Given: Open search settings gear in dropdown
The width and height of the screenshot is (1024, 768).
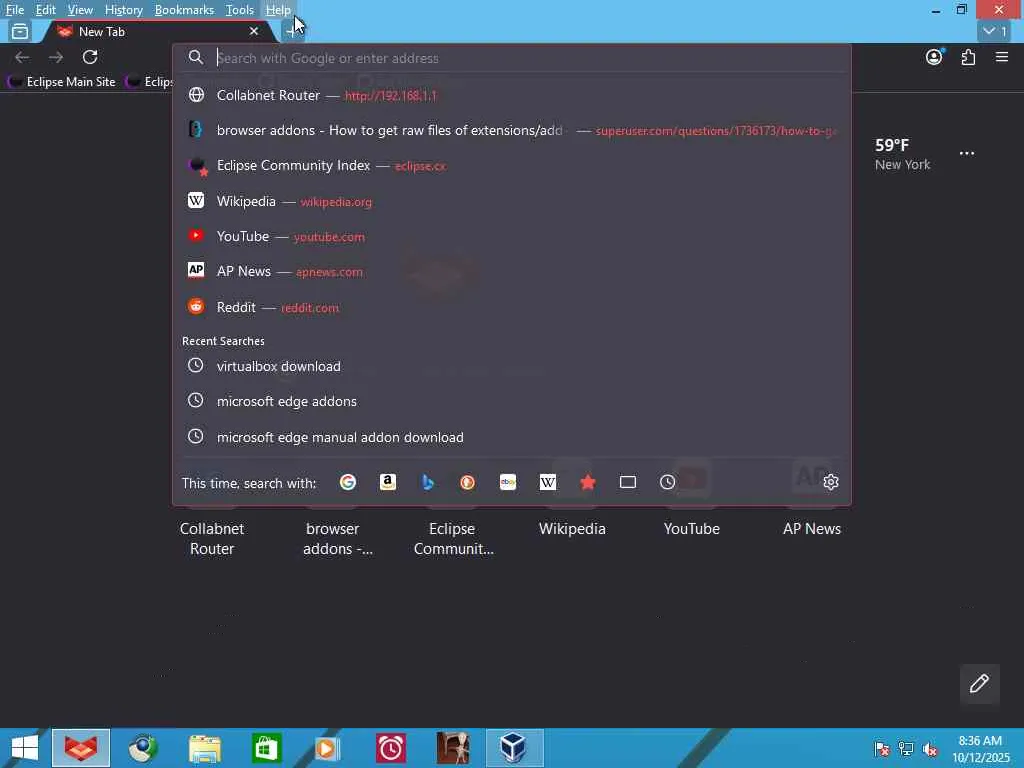Looking at the screenshot, I should click(x=831, y=482).
